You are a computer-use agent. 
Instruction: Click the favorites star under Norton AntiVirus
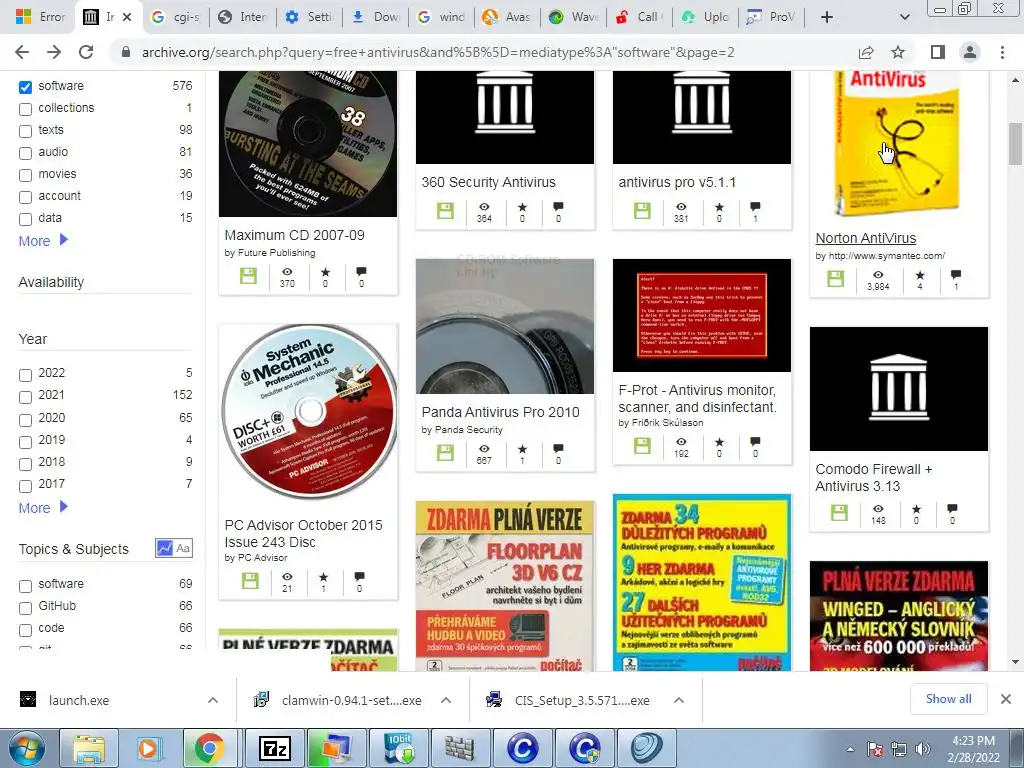[x=920, y=275]
